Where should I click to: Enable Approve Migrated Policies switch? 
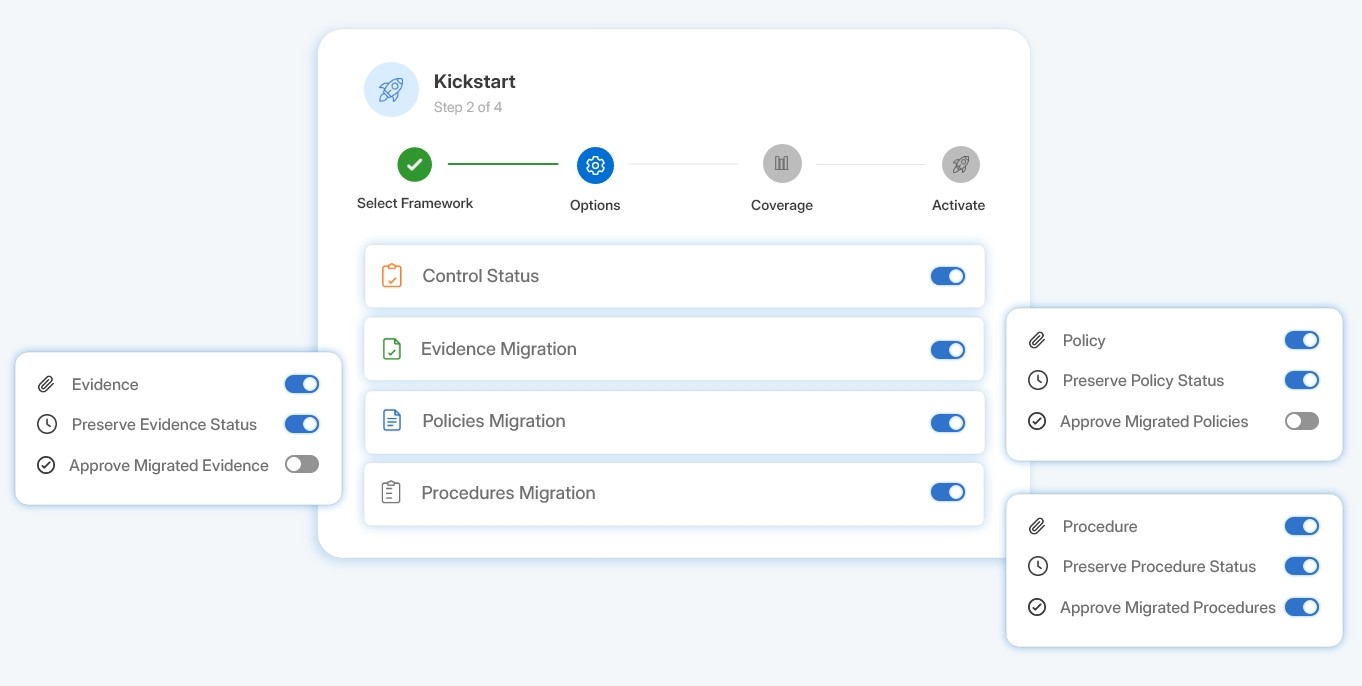[1302, 421]
